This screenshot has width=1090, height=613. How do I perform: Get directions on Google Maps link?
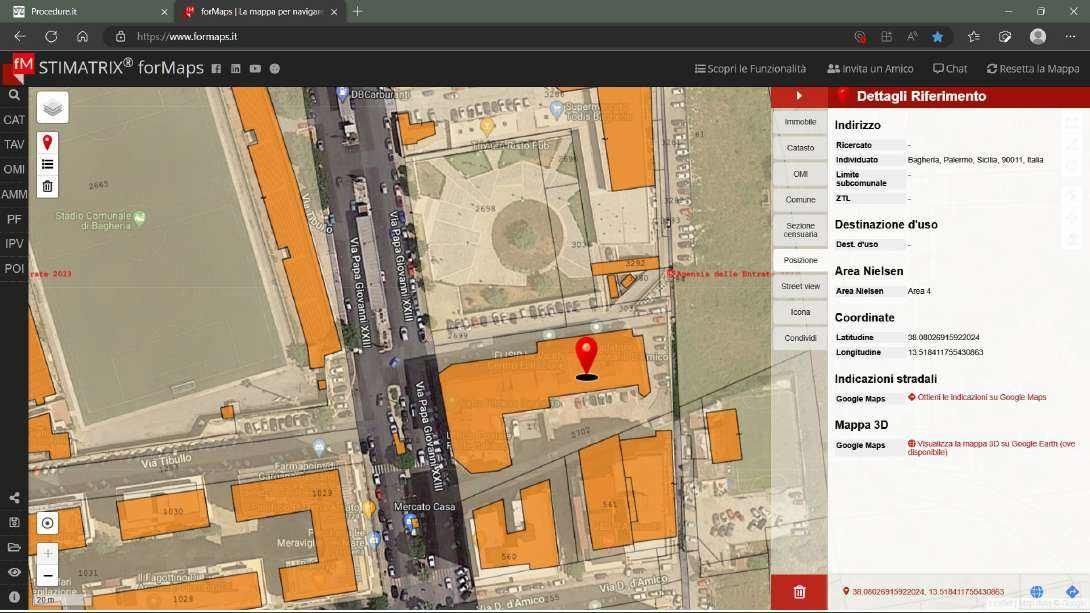tap(981, 398)
